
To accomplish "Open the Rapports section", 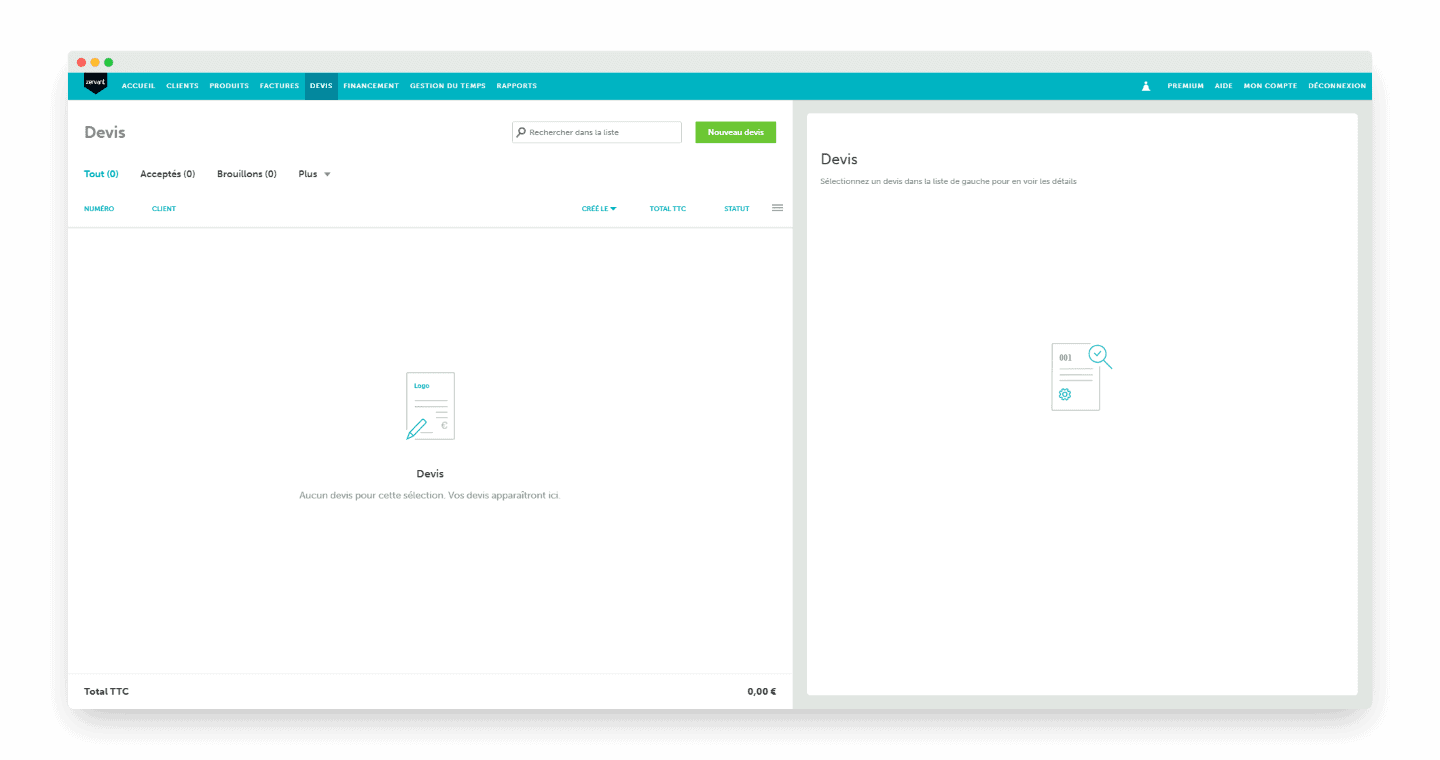I will 517,86.
